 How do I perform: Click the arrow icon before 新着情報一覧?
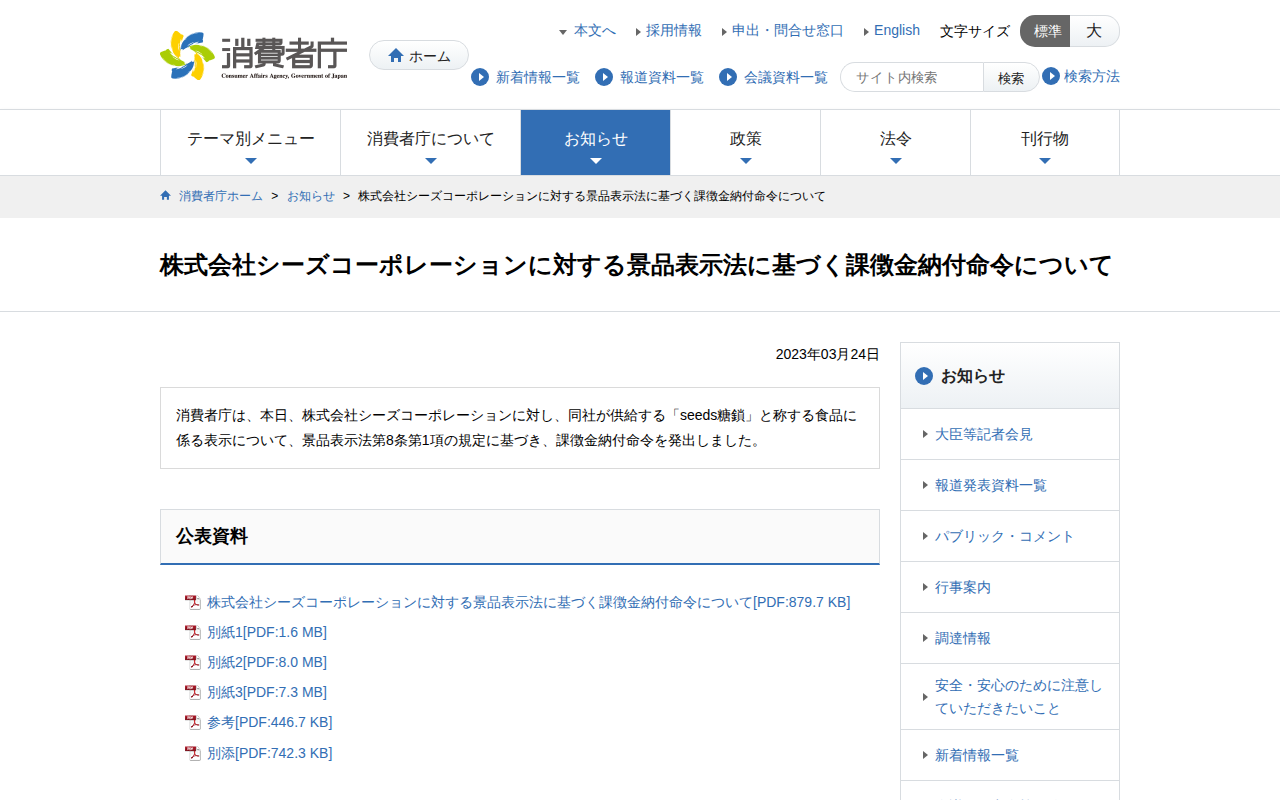(x=478, y=77)
